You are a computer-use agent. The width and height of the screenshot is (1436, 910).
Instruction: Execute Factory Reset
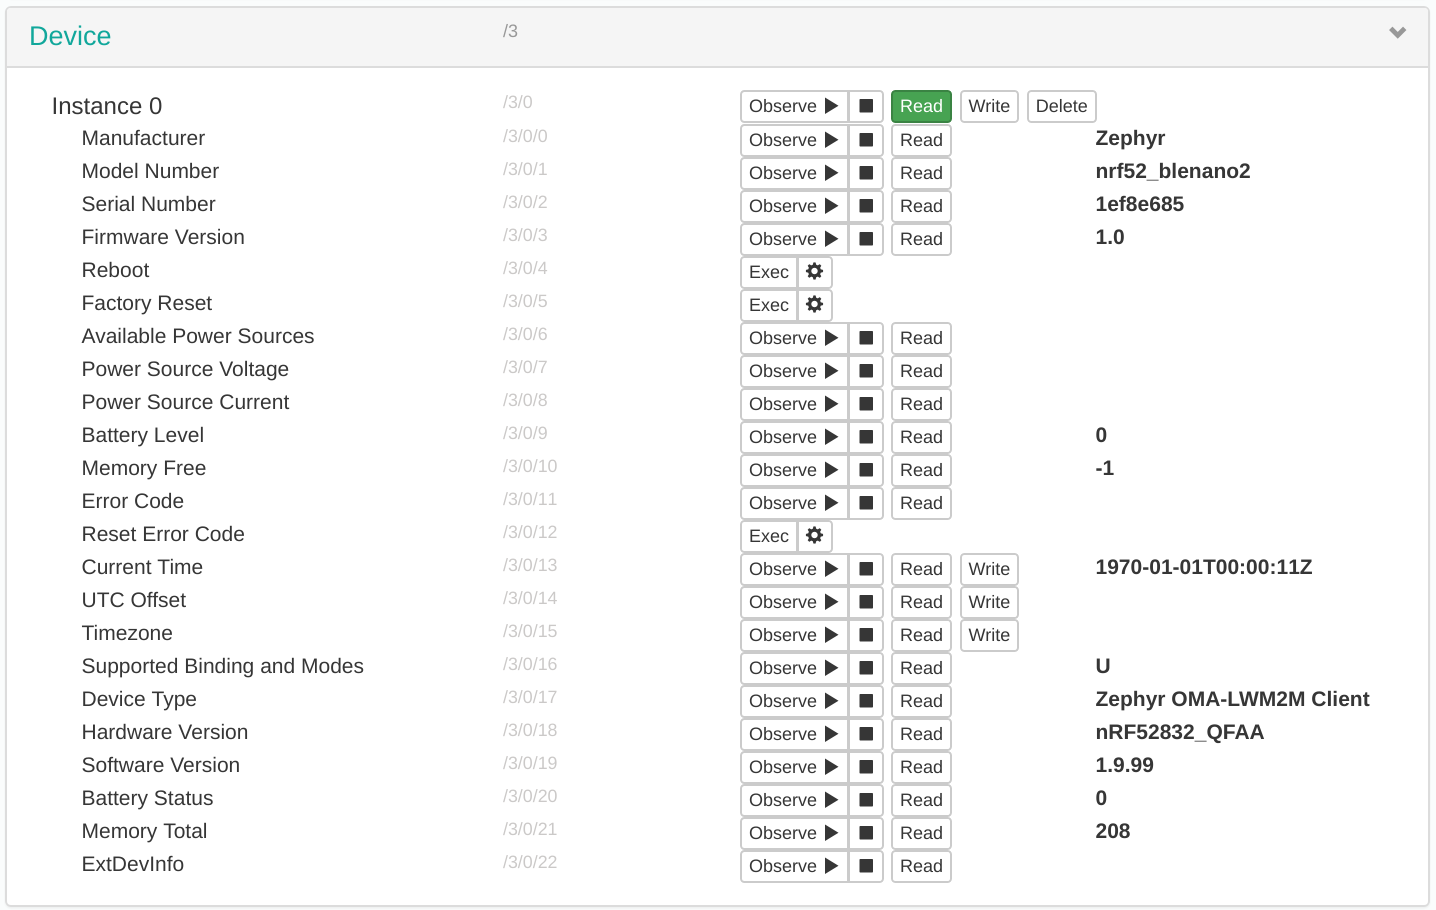point(769,305)
